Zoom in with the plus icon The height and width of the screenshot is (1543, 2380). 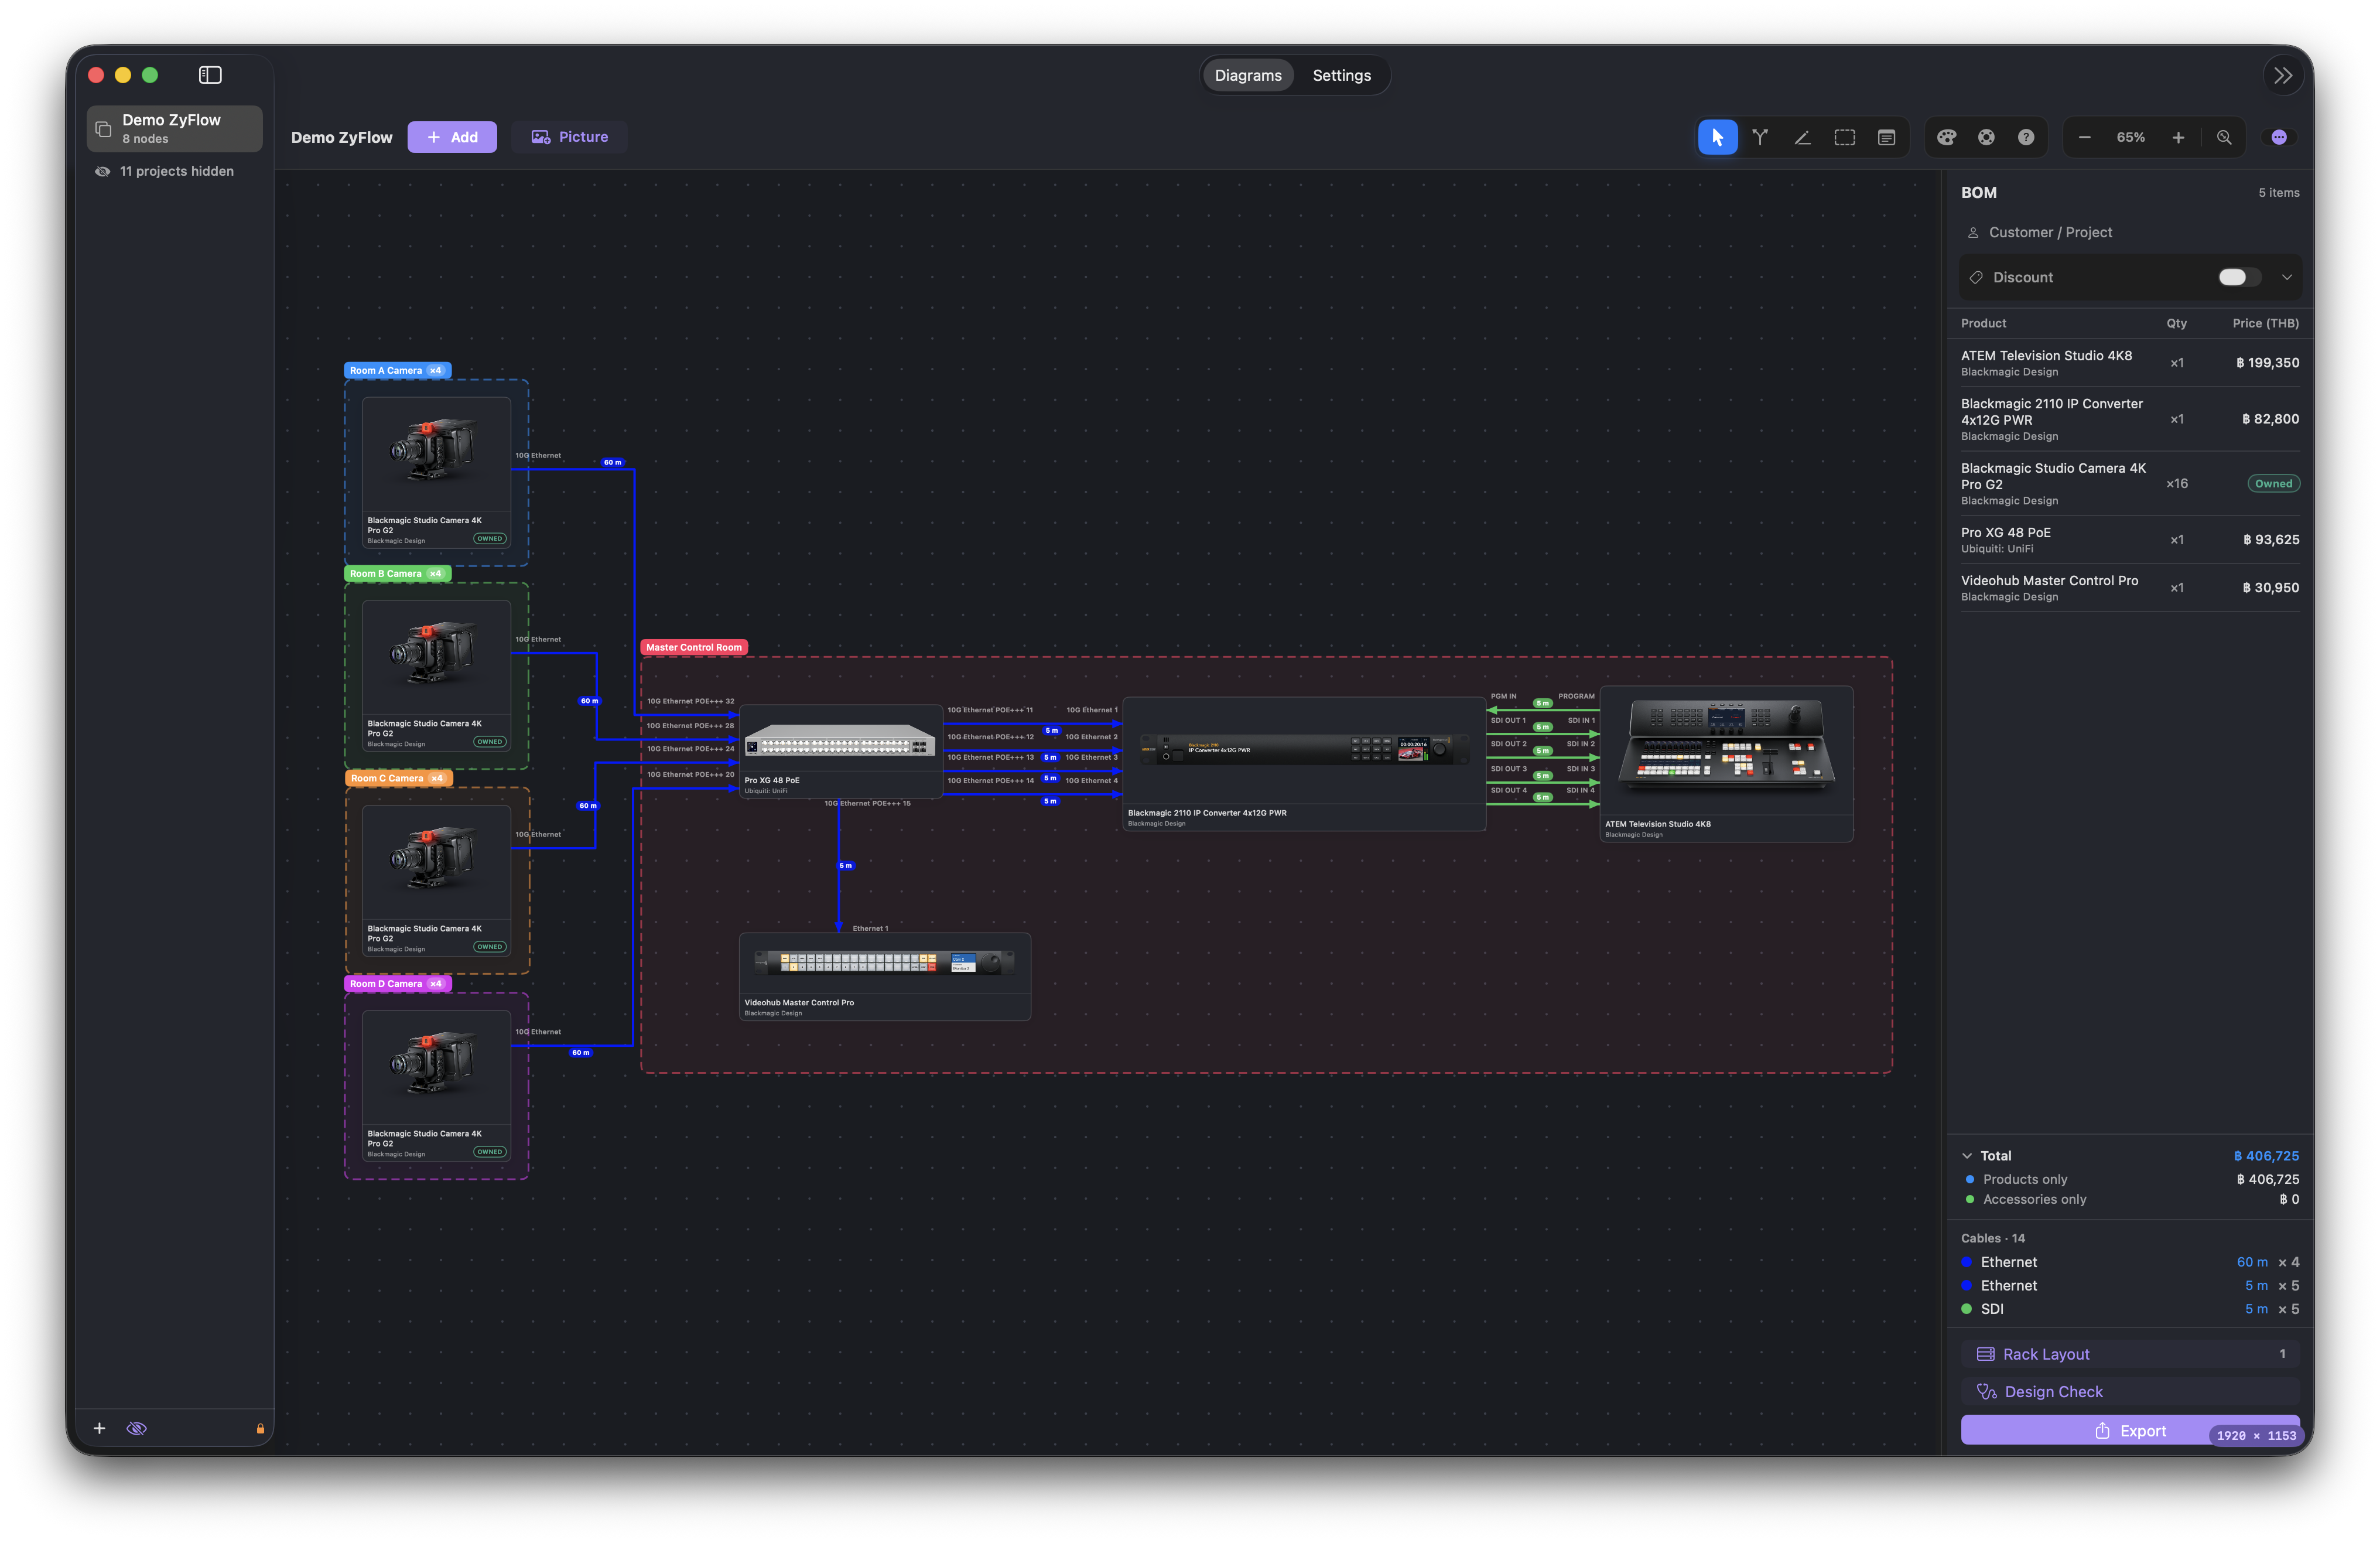pyautogui.click(x=2178, y=137)
